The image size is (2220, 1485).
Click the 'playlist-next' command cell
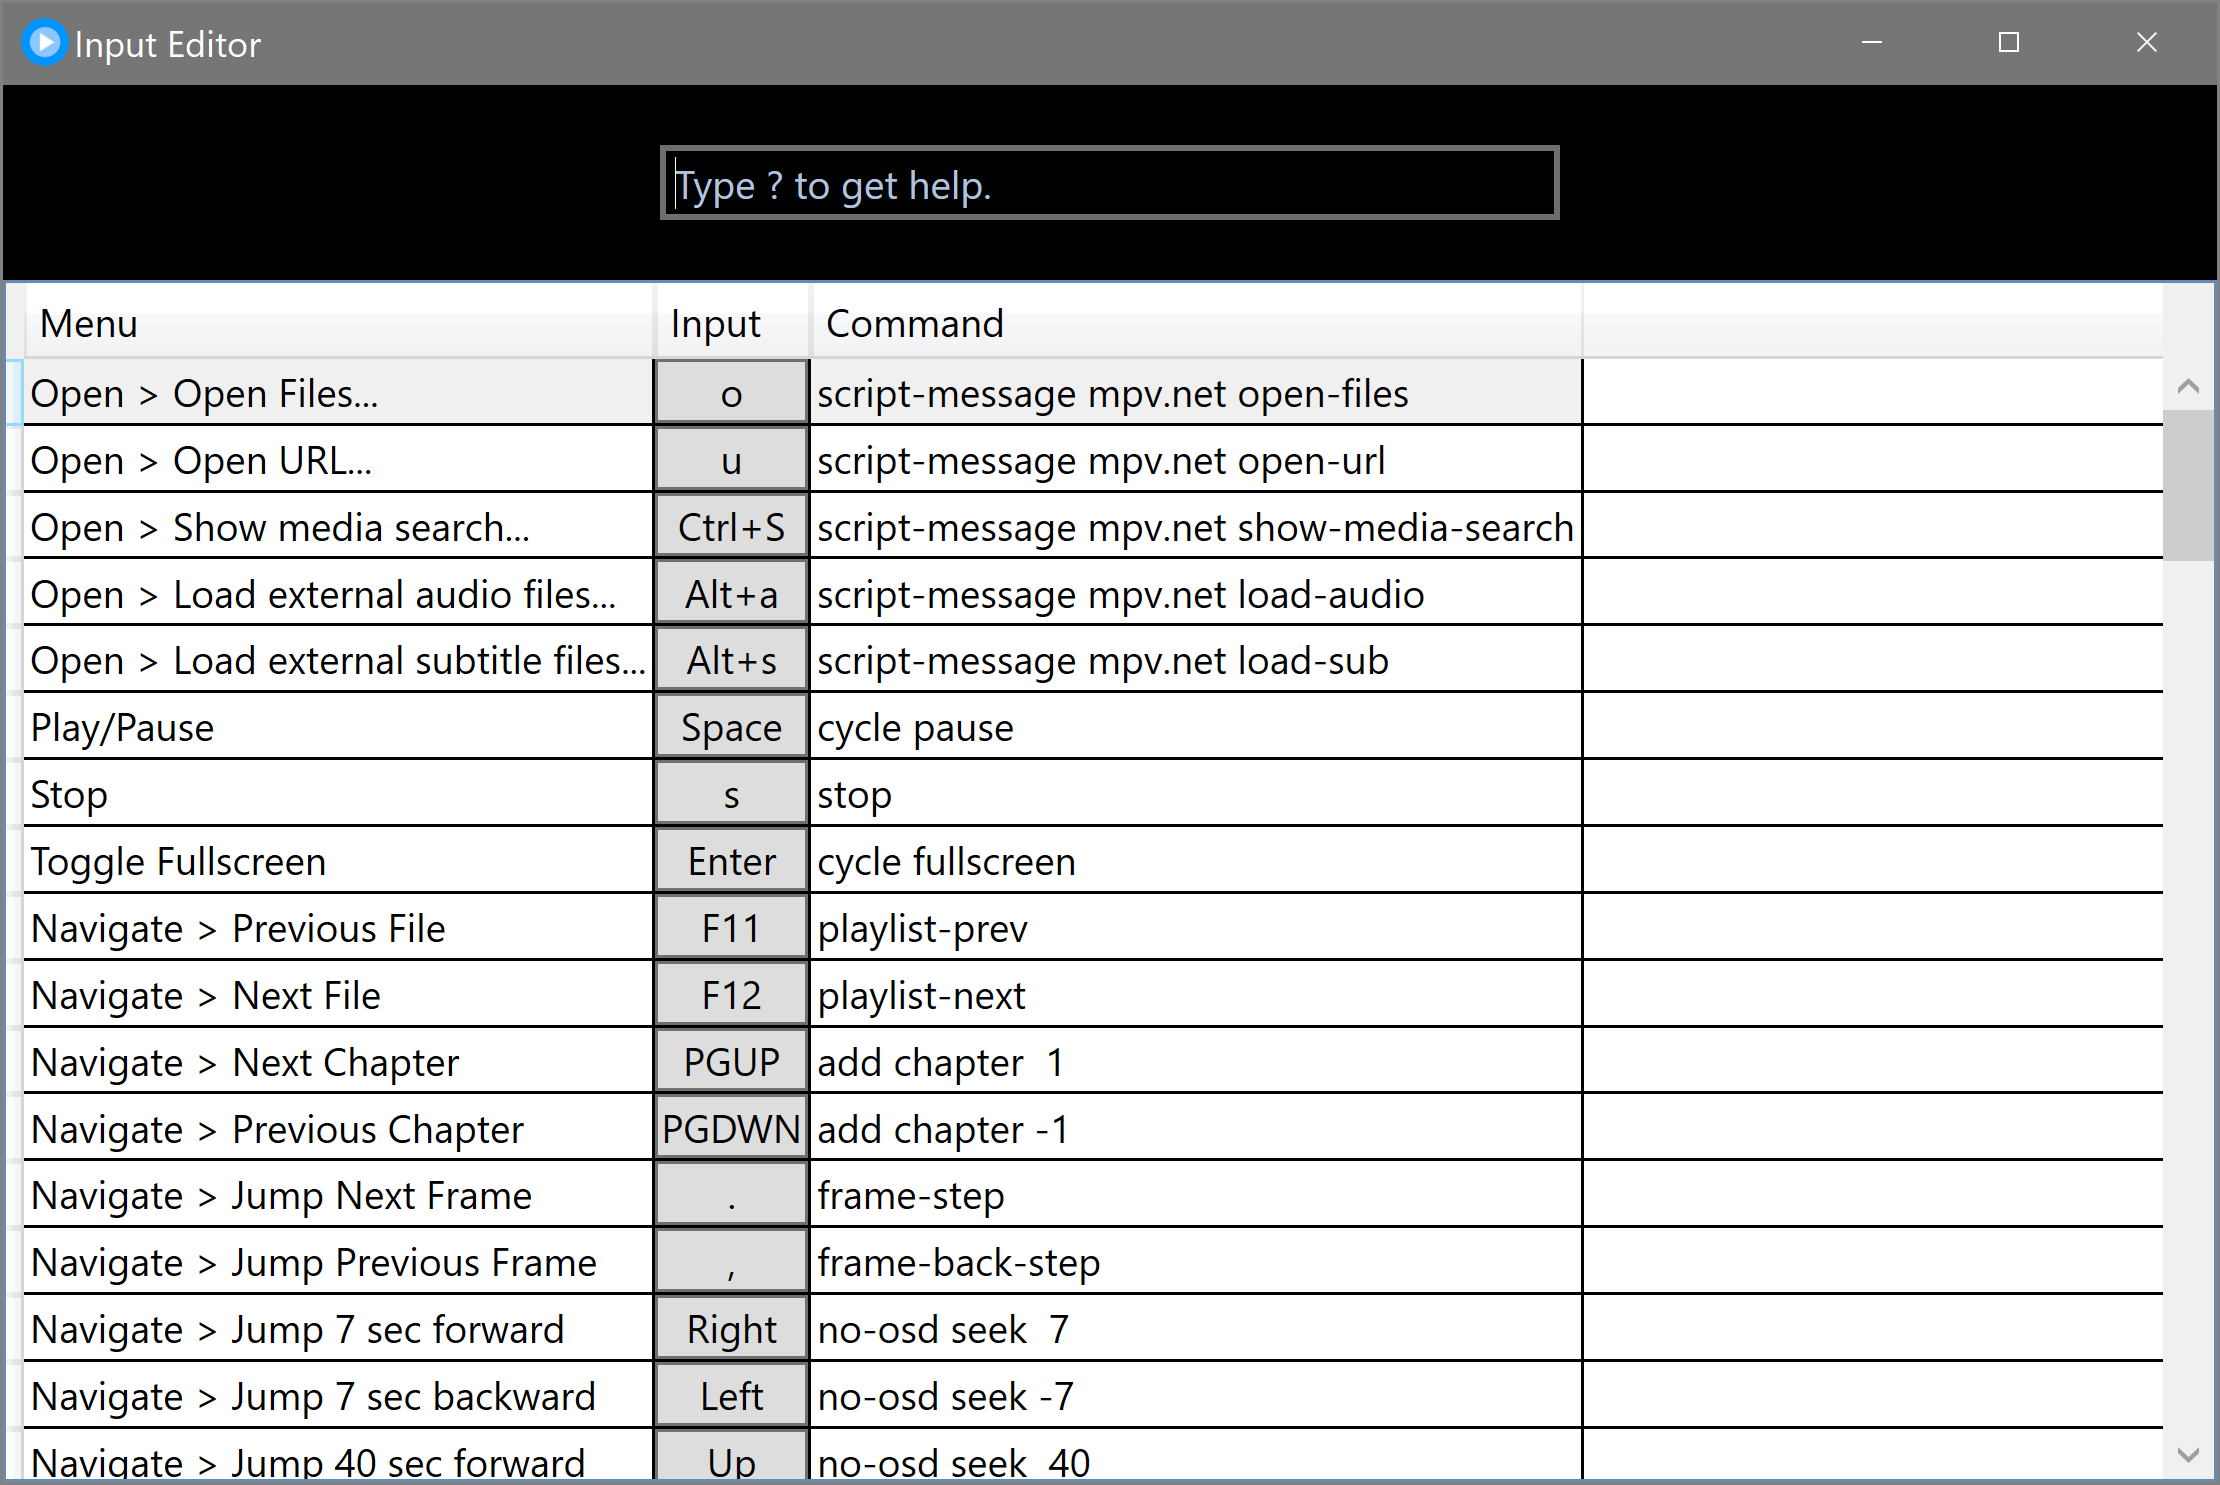tap(1197, 995)
